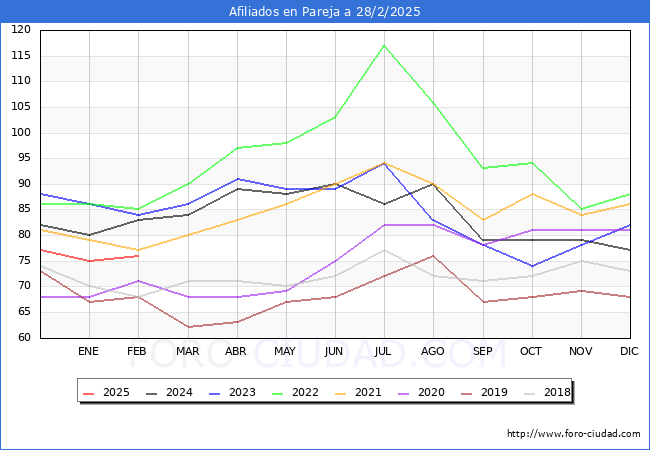
Task: Select the '2024' legend label
Action: pos(179,392)
